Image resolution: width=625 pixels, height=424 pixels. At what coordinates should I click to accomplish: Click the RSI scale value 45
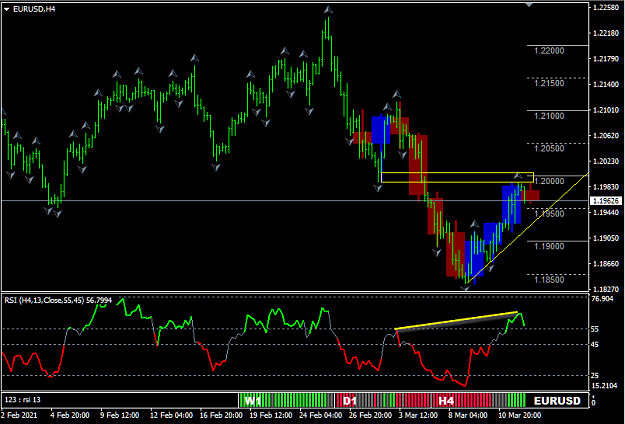tap(597, 345)
